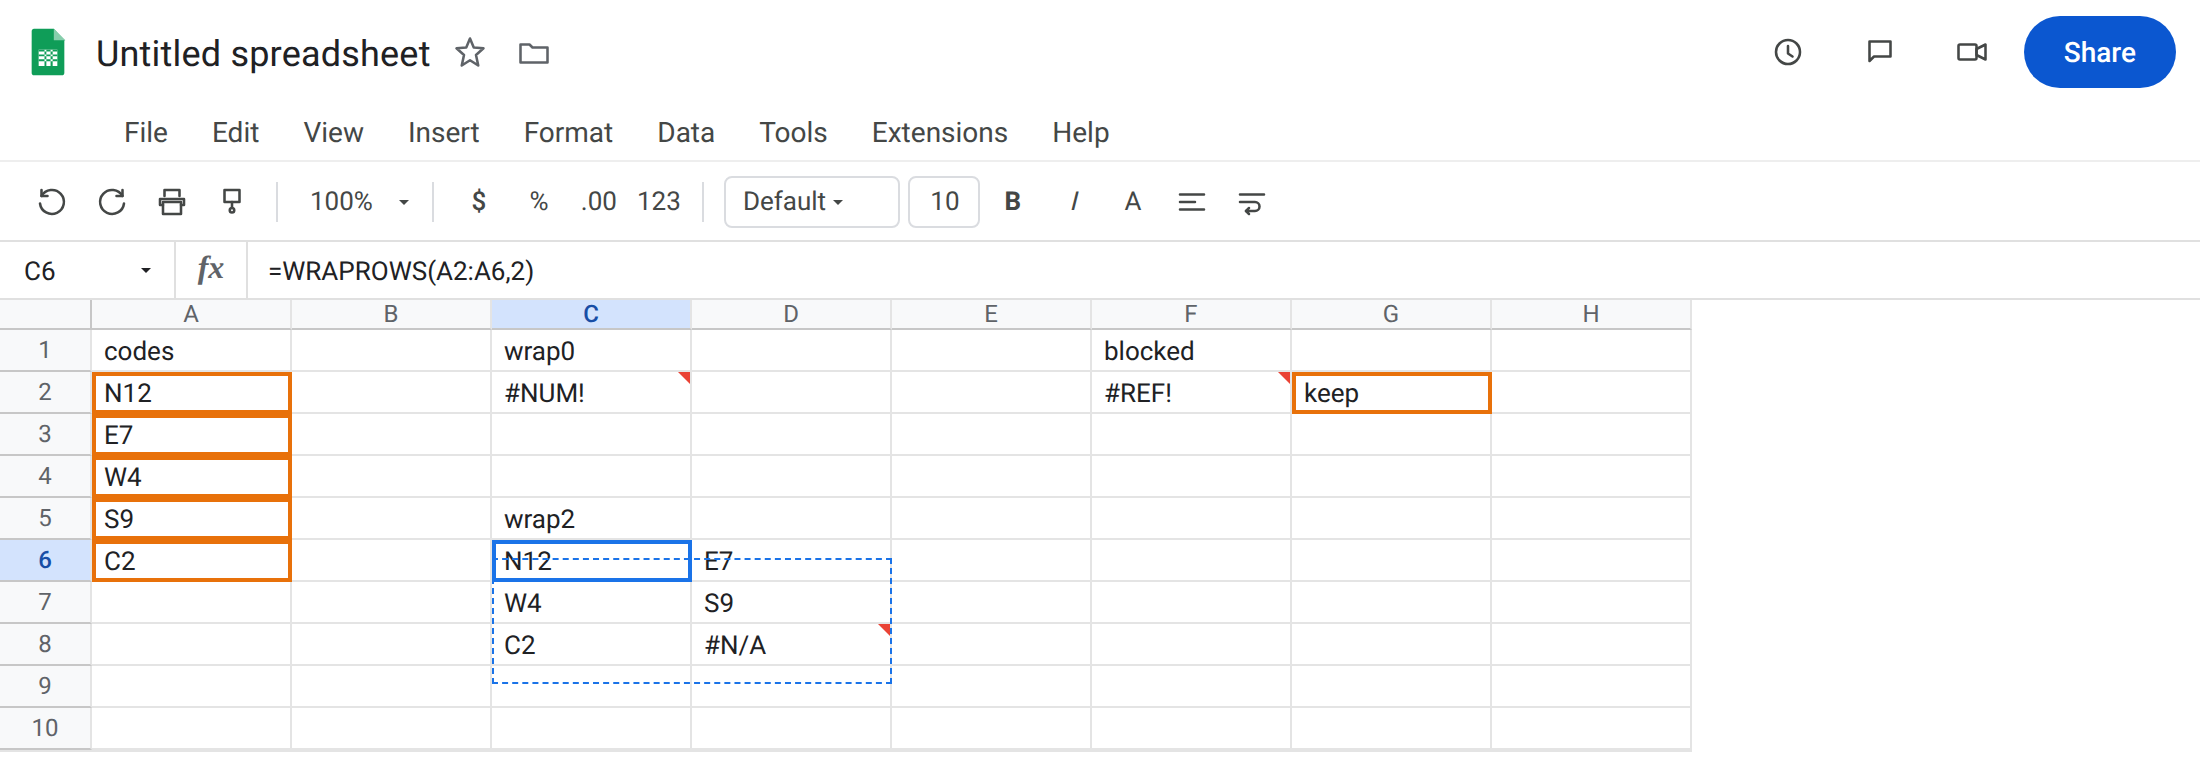
Task: Open the Default font dropdown
Action: 811,202
